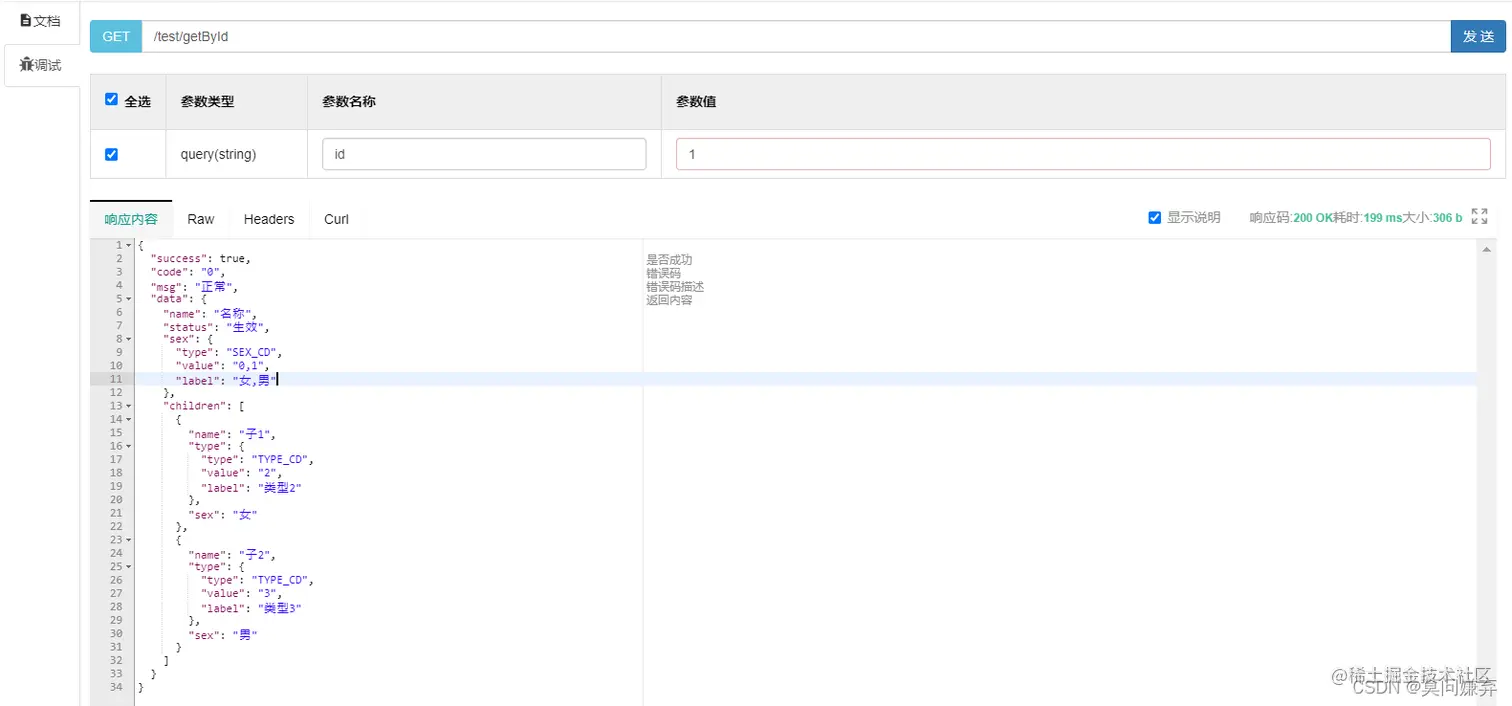Click the 错误码描述 description text
Viewport: 1512px width, 706px height.
(x=675, y=287)
